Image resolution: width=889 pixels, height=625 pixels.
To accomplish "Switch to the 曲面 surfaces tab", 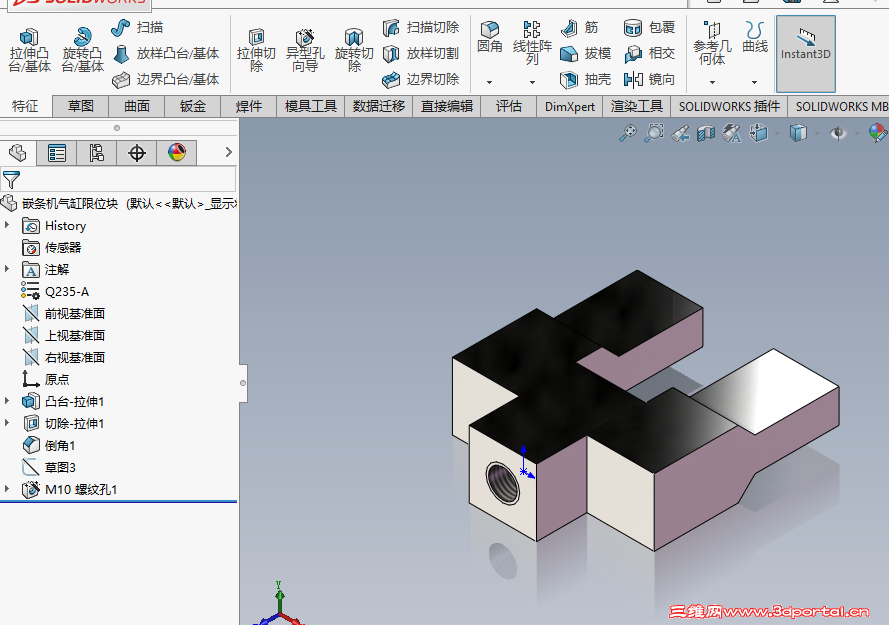I will (137, 106).
